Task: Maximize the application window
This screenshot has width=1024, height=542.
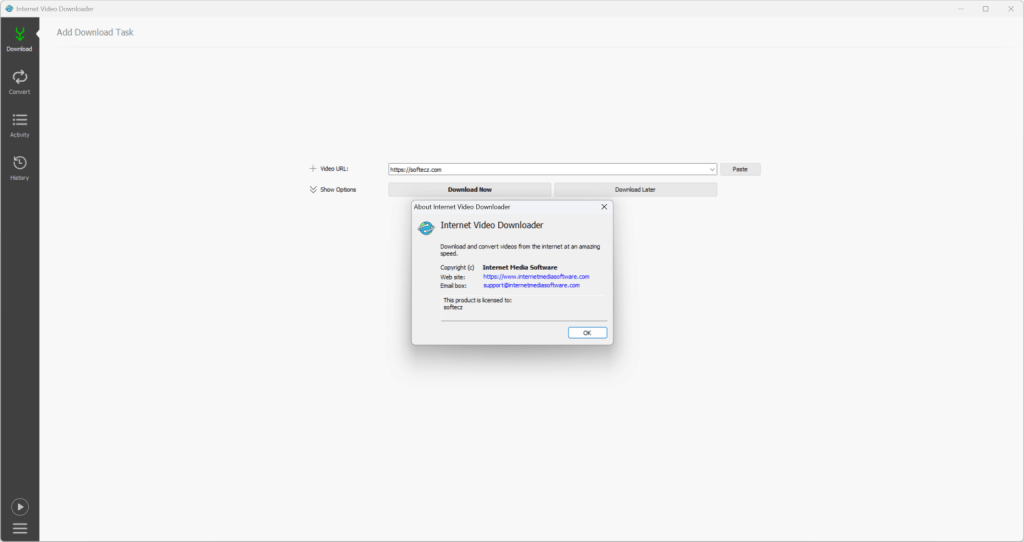Action: pyautogui.click(x=985, y=8)
